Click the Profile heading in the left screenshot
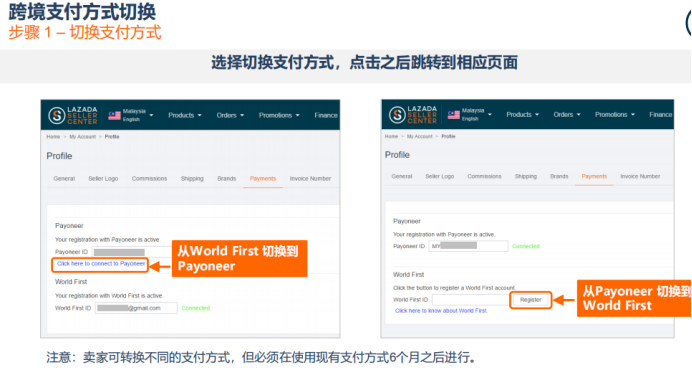The image size is (692, 370). coord(59,156)
